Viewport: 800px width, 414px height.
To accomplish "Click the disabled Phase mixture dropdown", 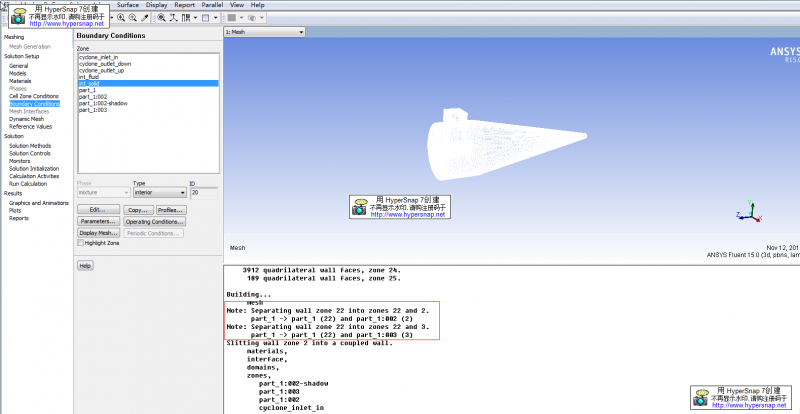I will pos(104,192).
